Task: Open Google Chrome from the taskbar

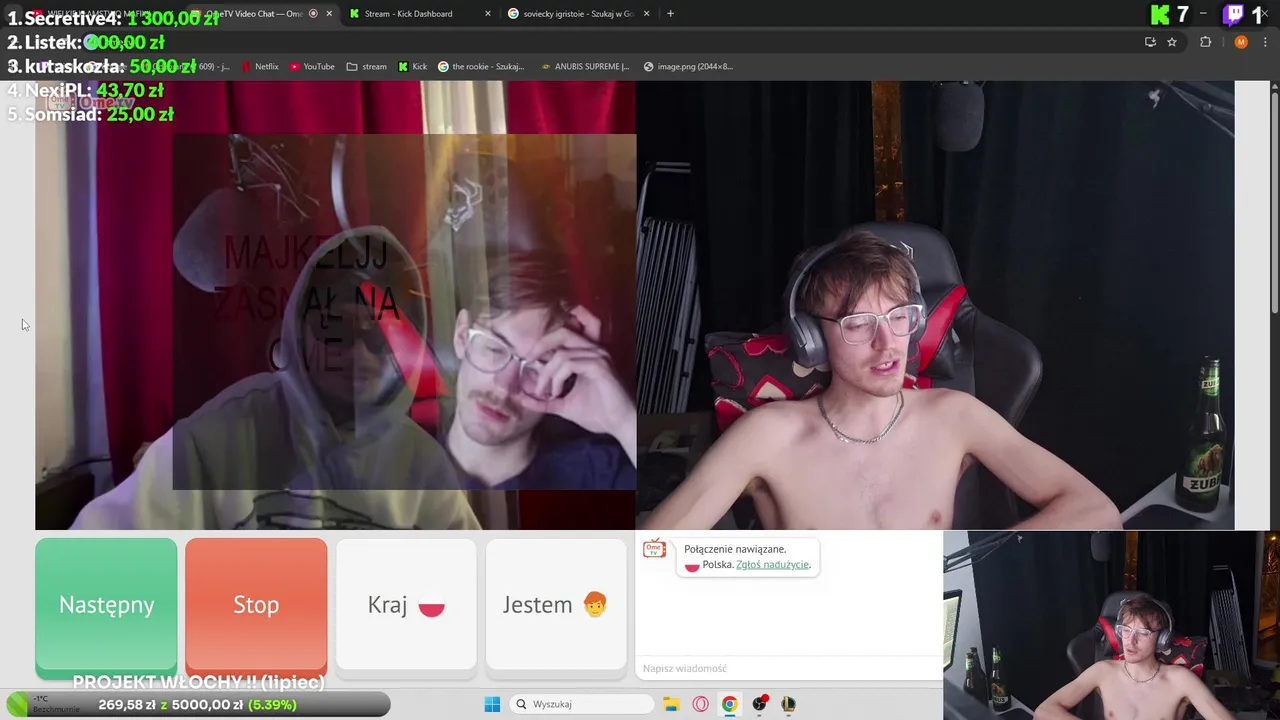Action: 729,704
